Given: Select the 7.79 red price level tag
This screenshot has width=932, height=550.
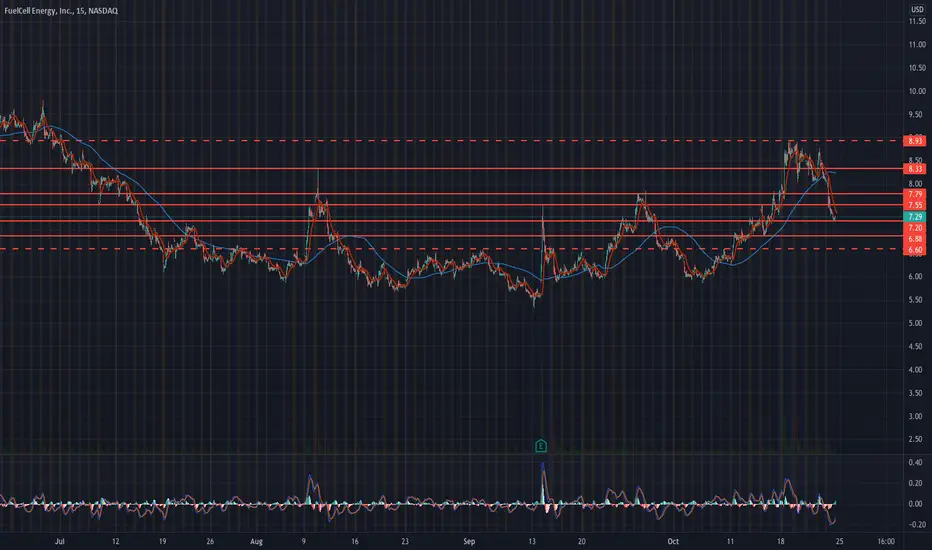Looking at the screenshot, I should [x=915, y=194].
